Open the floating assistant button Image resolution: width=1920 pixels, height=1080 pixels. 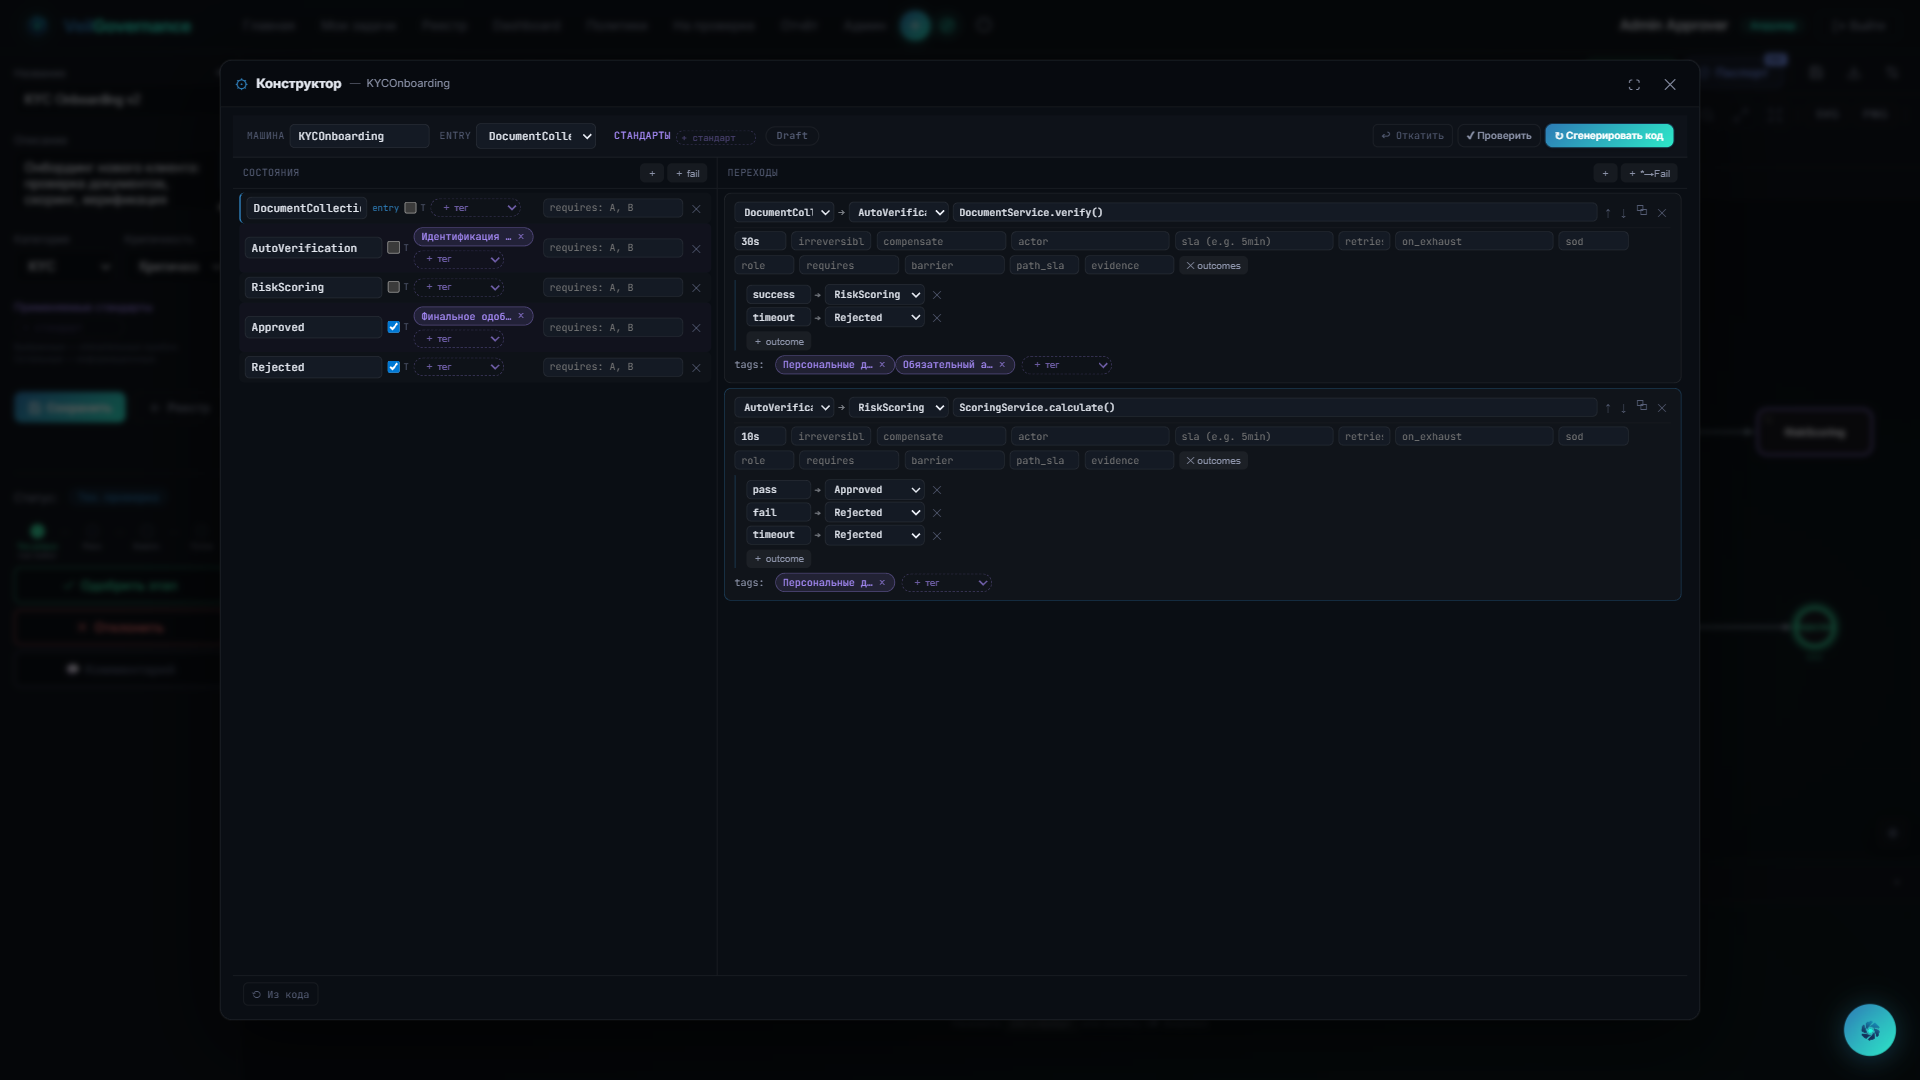coord(1869,1030)
